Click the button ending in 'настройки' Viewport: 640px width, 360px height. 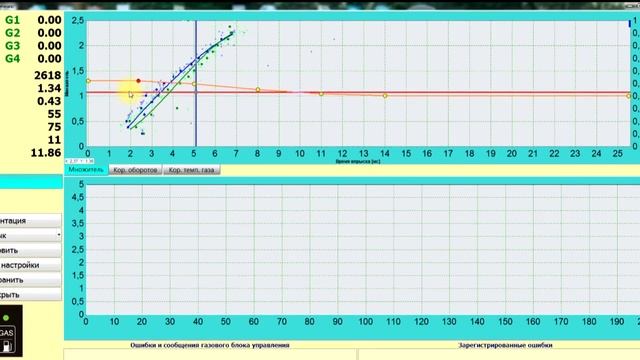point(31,265)
